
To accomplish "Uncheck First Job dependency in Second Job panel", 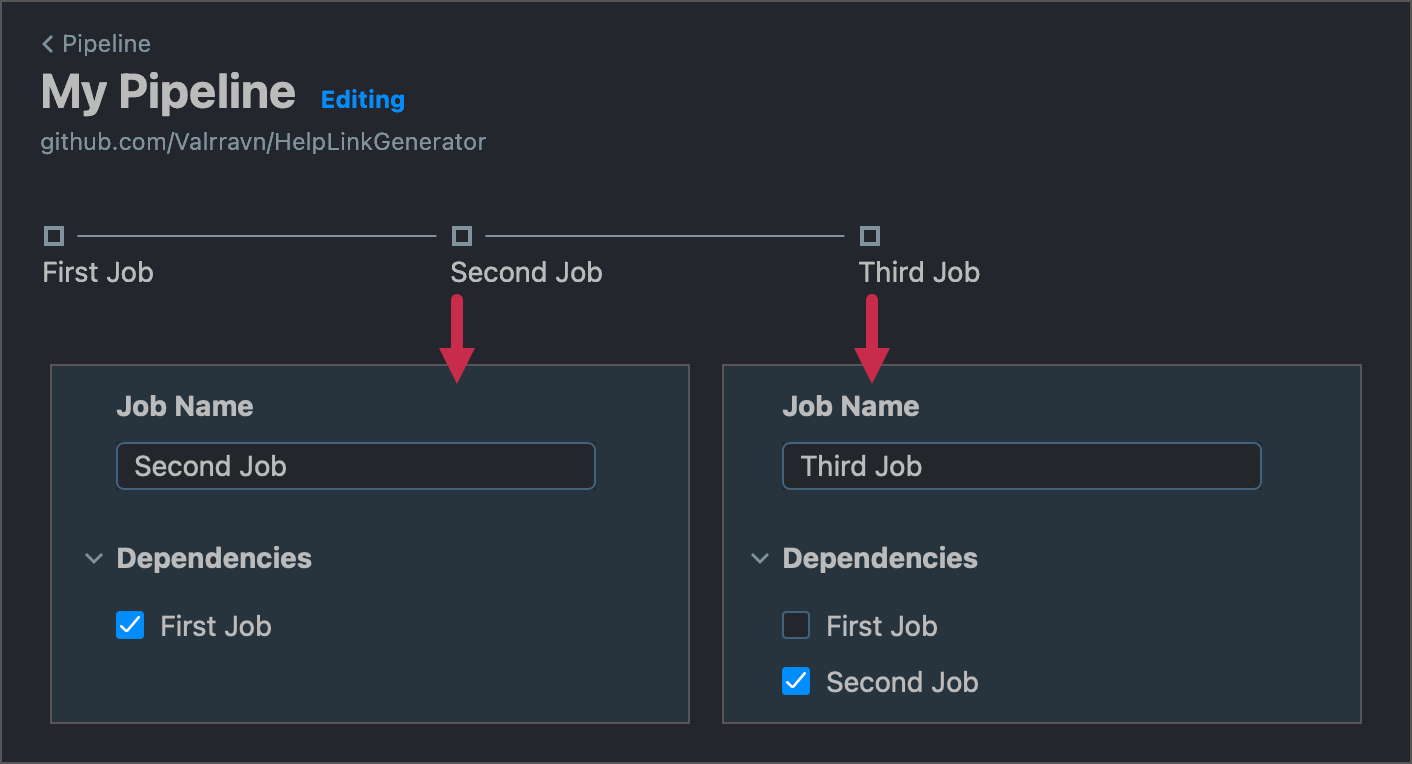I will (130, 626).
